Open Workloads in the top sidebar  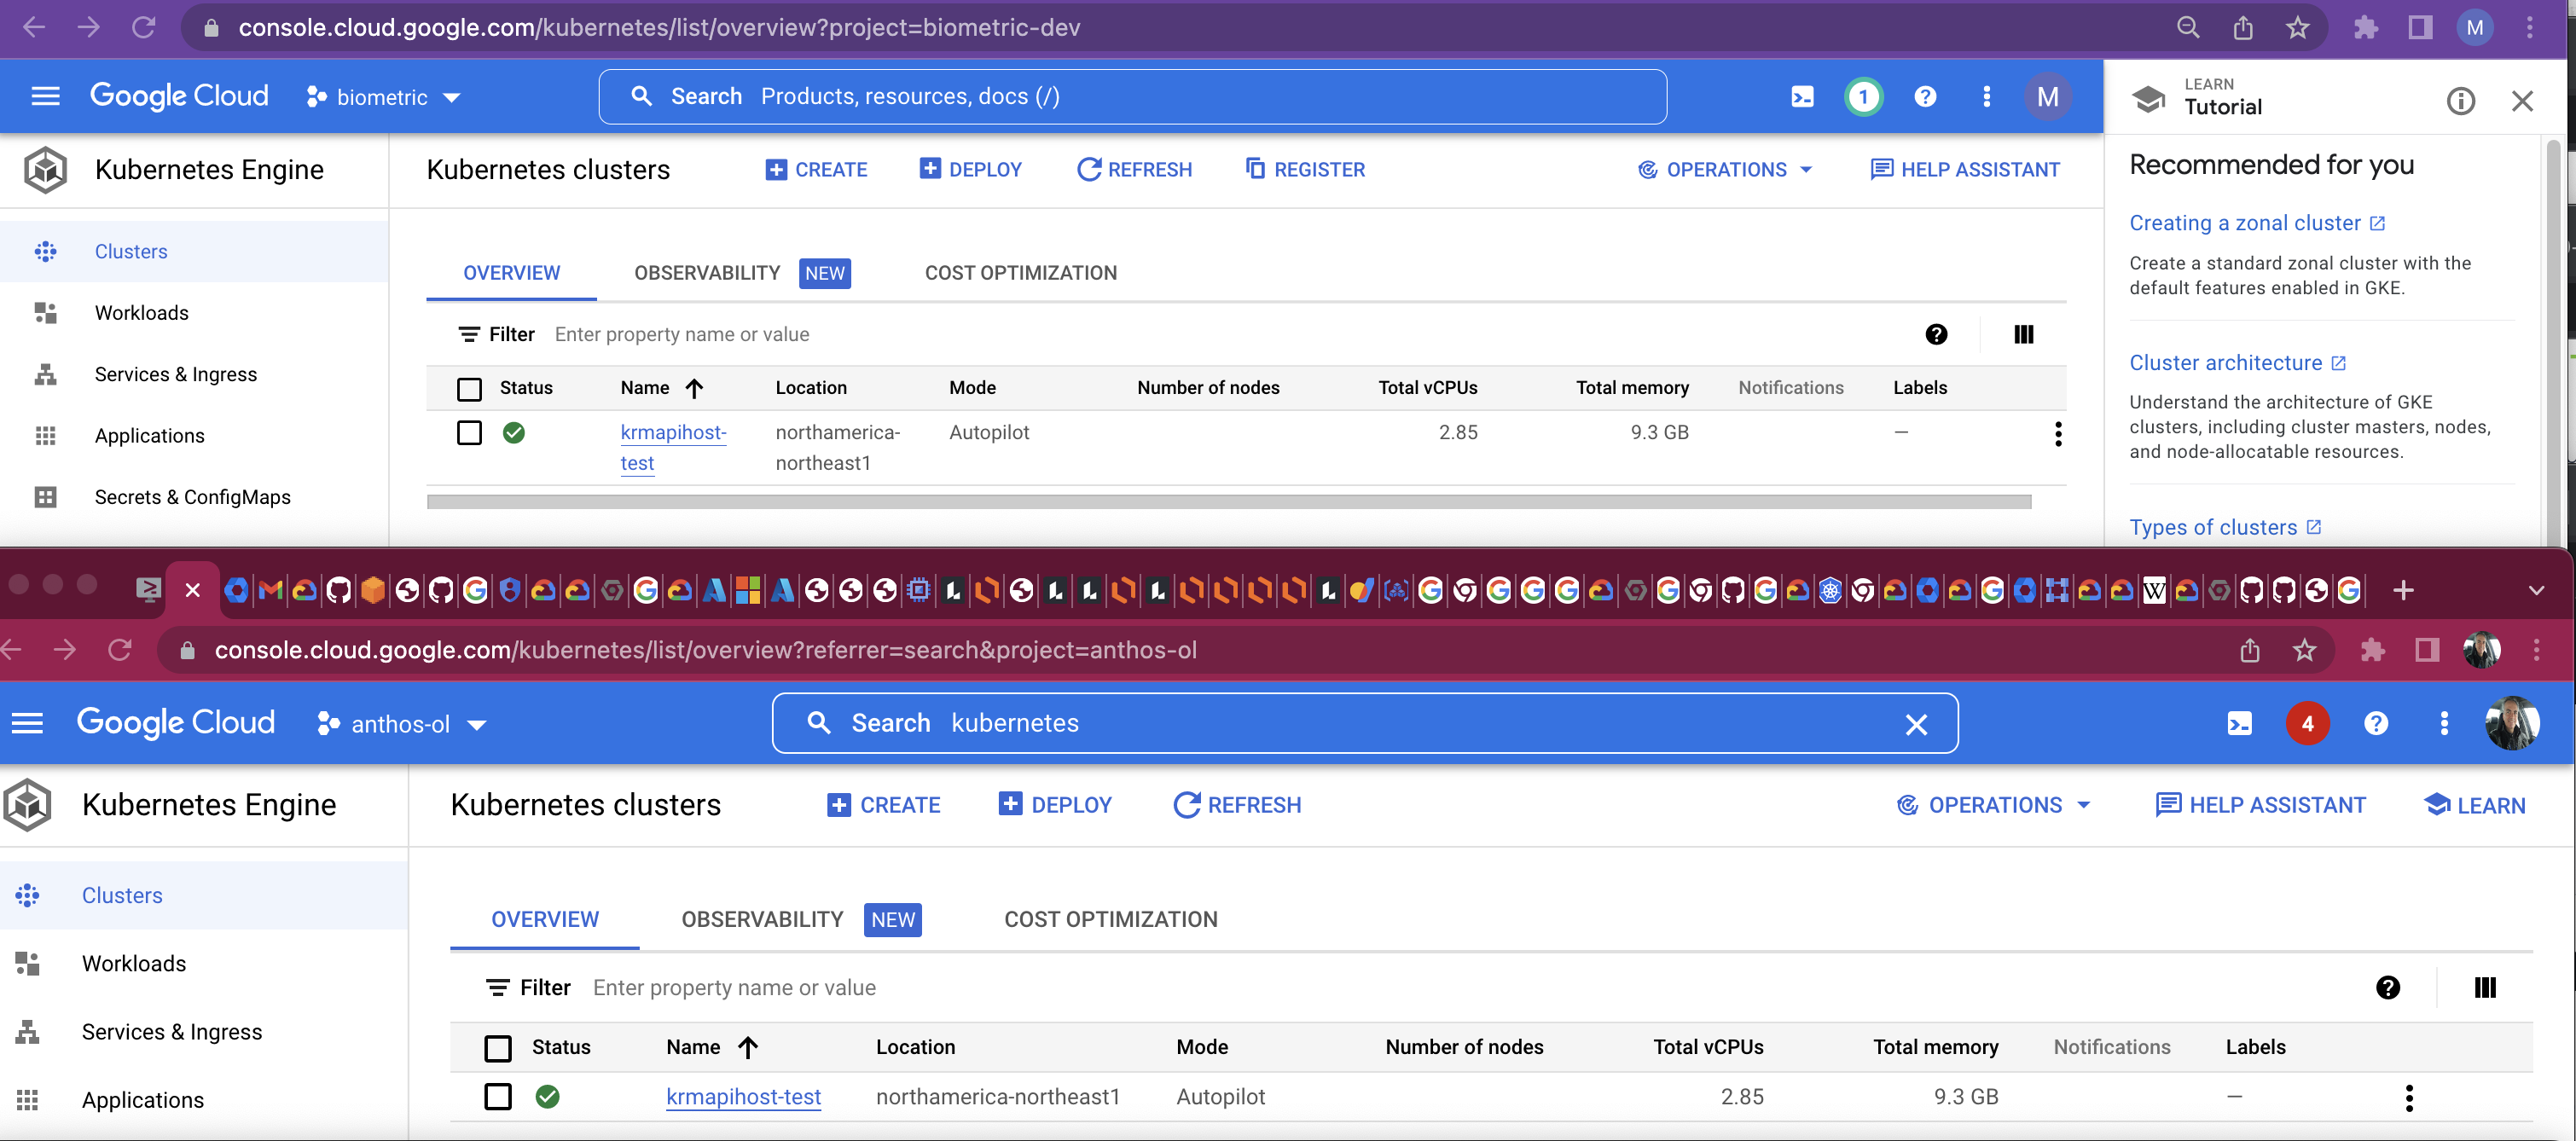141,313
